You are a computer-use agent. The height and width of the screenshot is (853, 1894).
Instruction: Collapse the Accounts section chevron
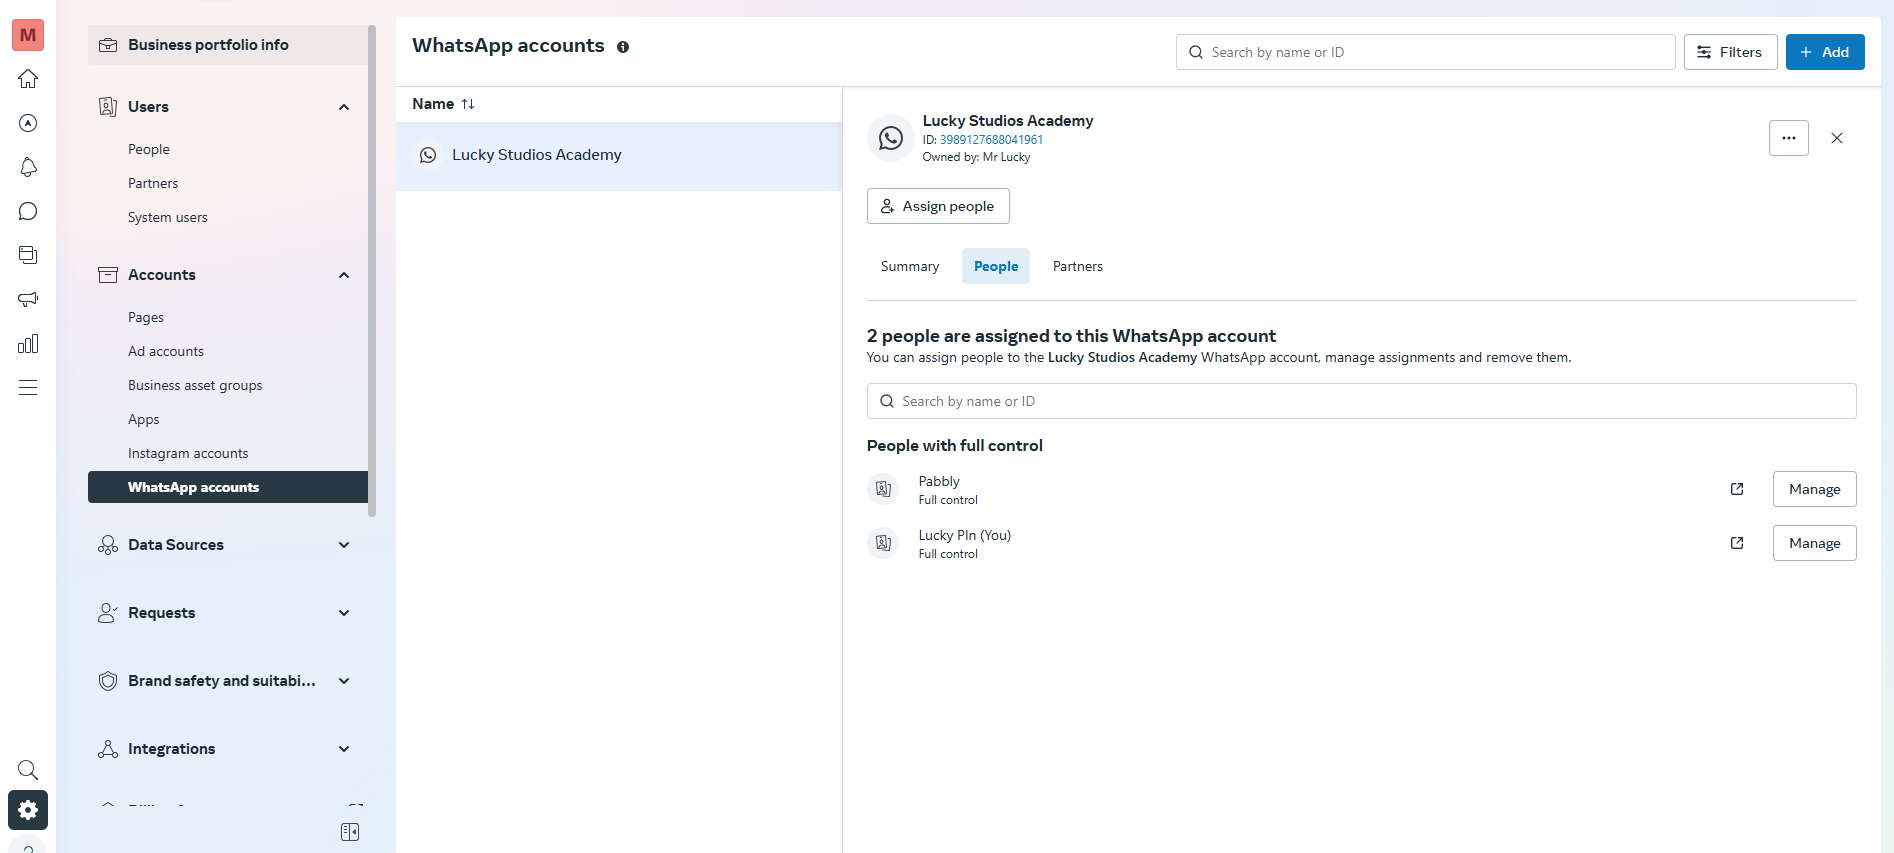click(x=344, y=275)
